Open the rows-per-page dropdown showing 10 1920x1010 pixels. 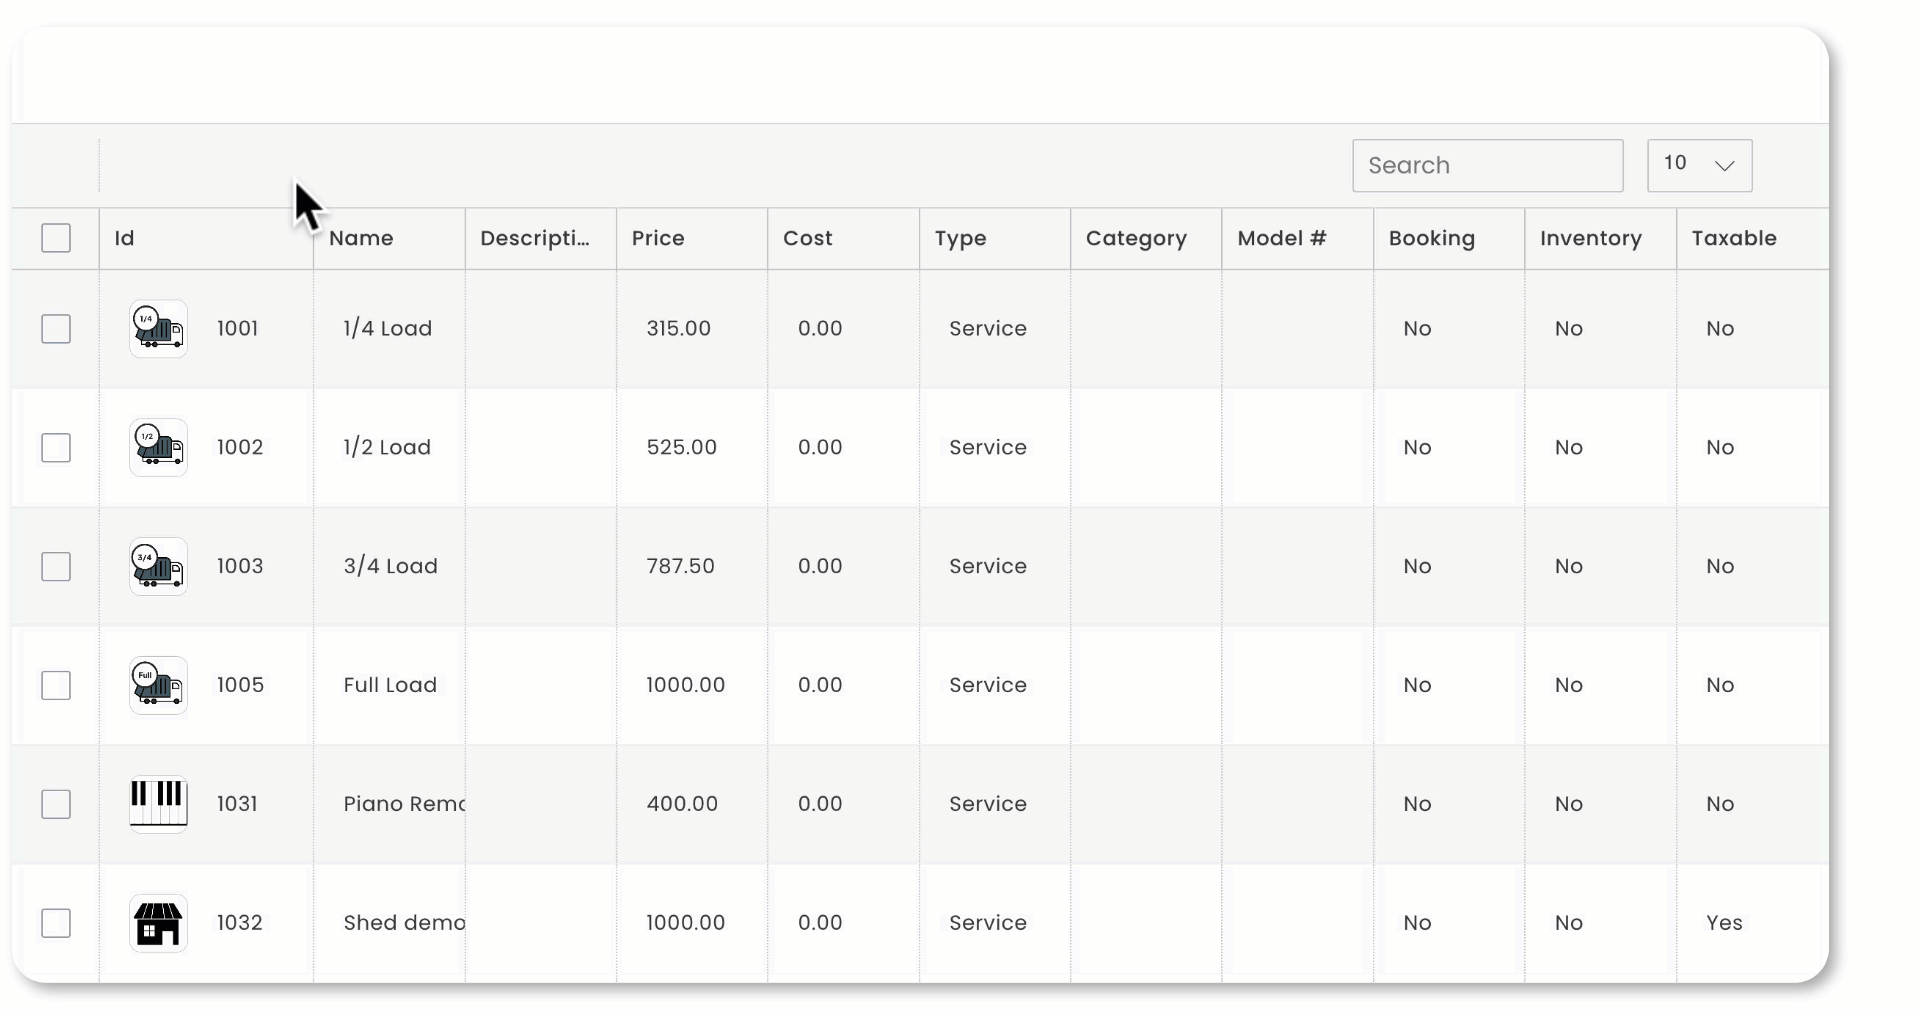click(x=1699, y=165)
